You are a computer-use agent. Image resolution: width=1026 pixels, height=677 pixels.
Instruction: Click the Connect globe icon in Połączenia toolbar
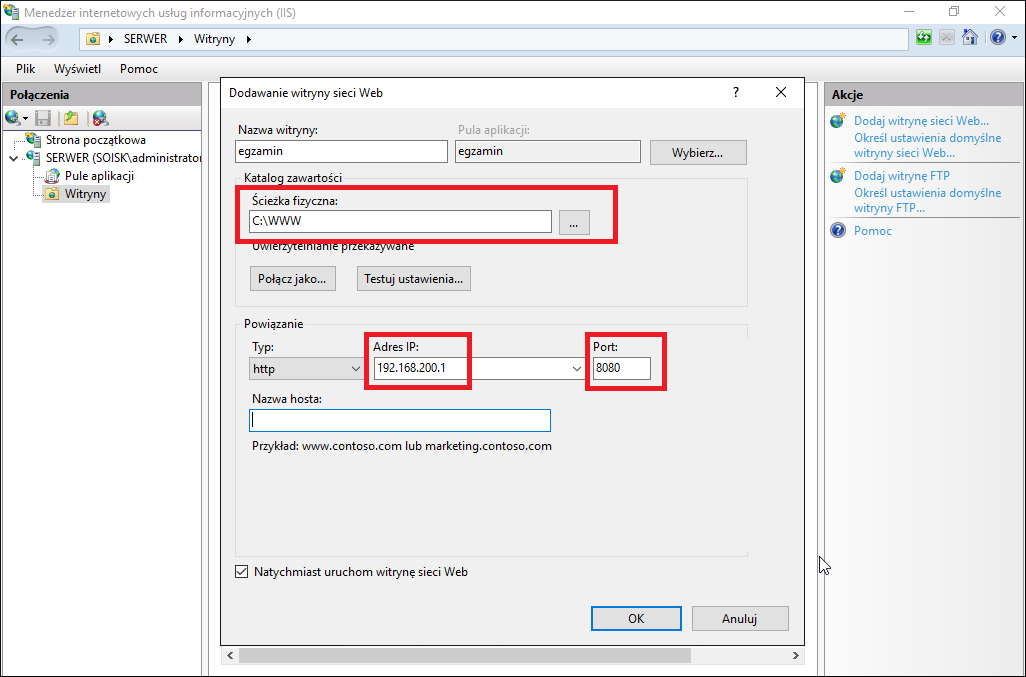[12, 118]
